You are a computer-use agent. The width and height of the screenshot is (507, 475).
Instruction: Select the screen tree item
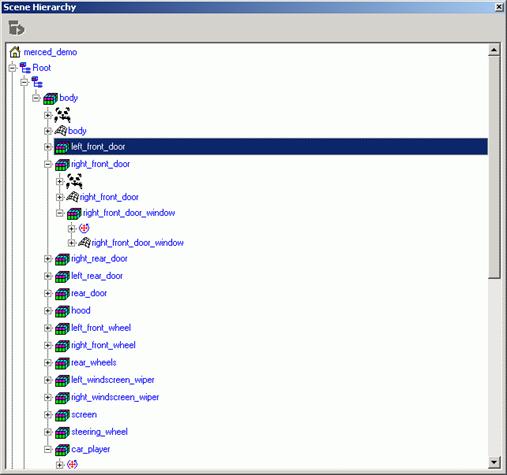(x=84, y=415)
